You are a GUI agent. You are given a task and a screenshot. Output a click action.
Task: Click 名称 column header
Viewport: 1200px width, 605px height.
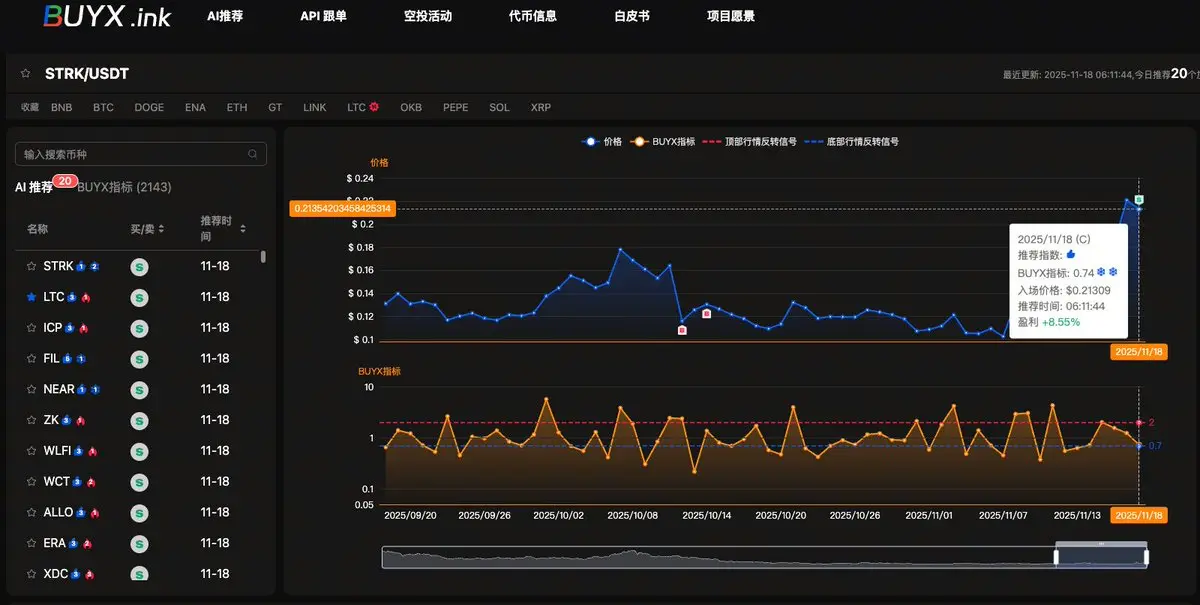click(37, 229)
